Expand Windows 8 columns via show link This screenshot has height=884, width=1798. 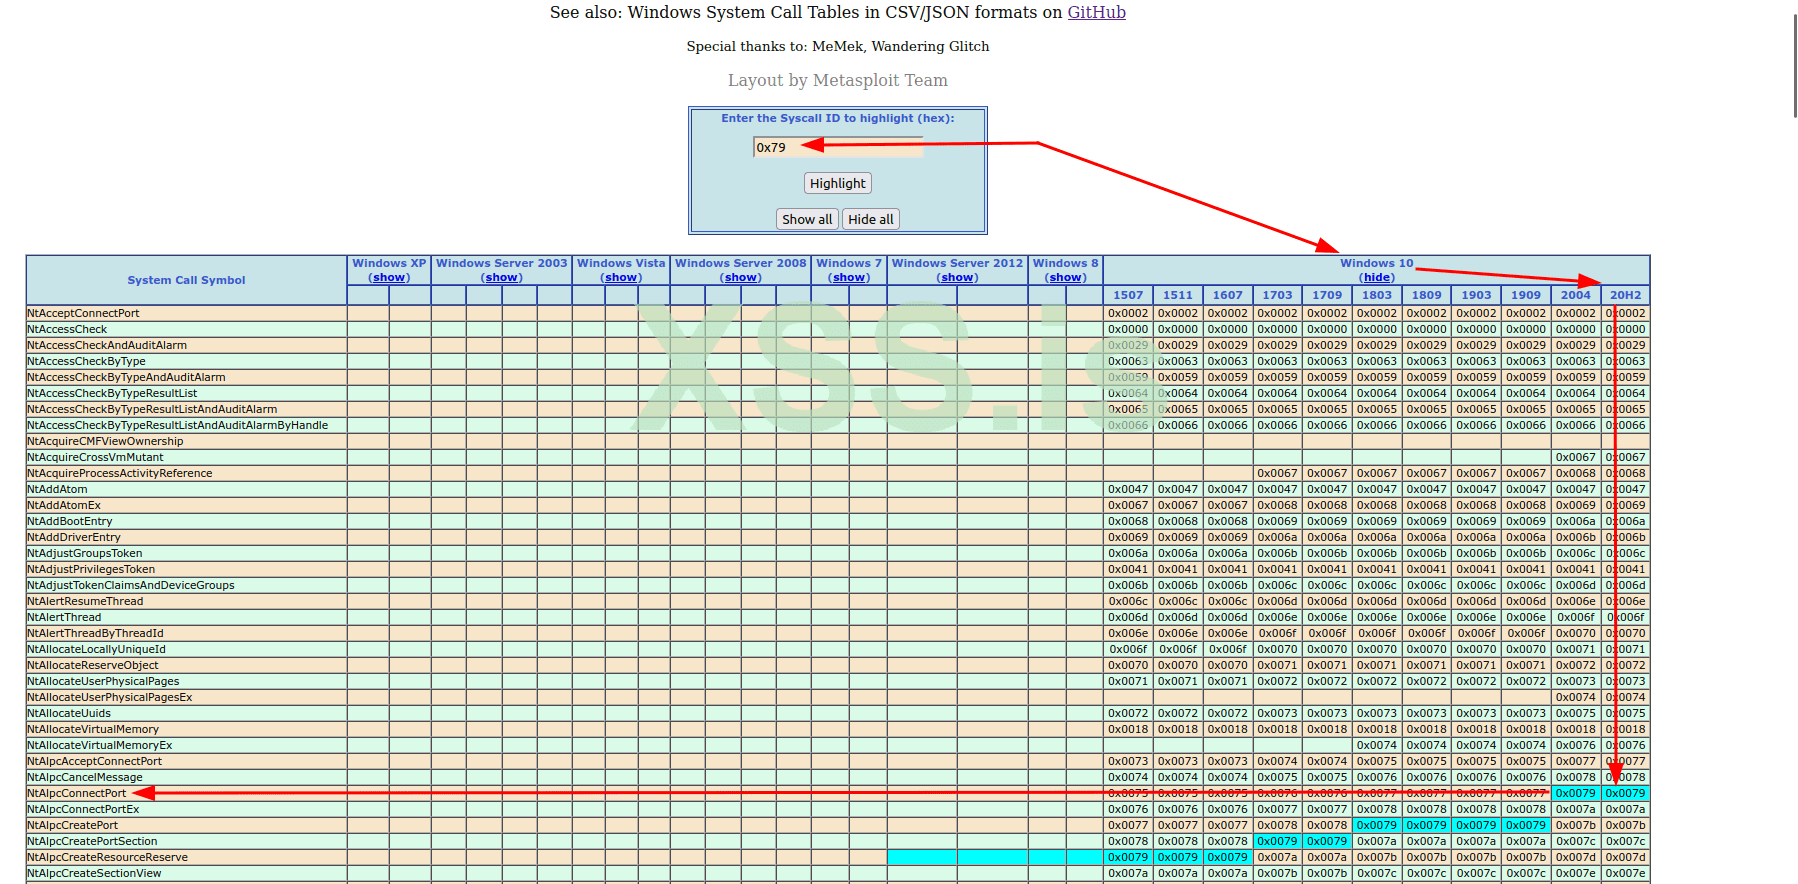click(1066, 278)
